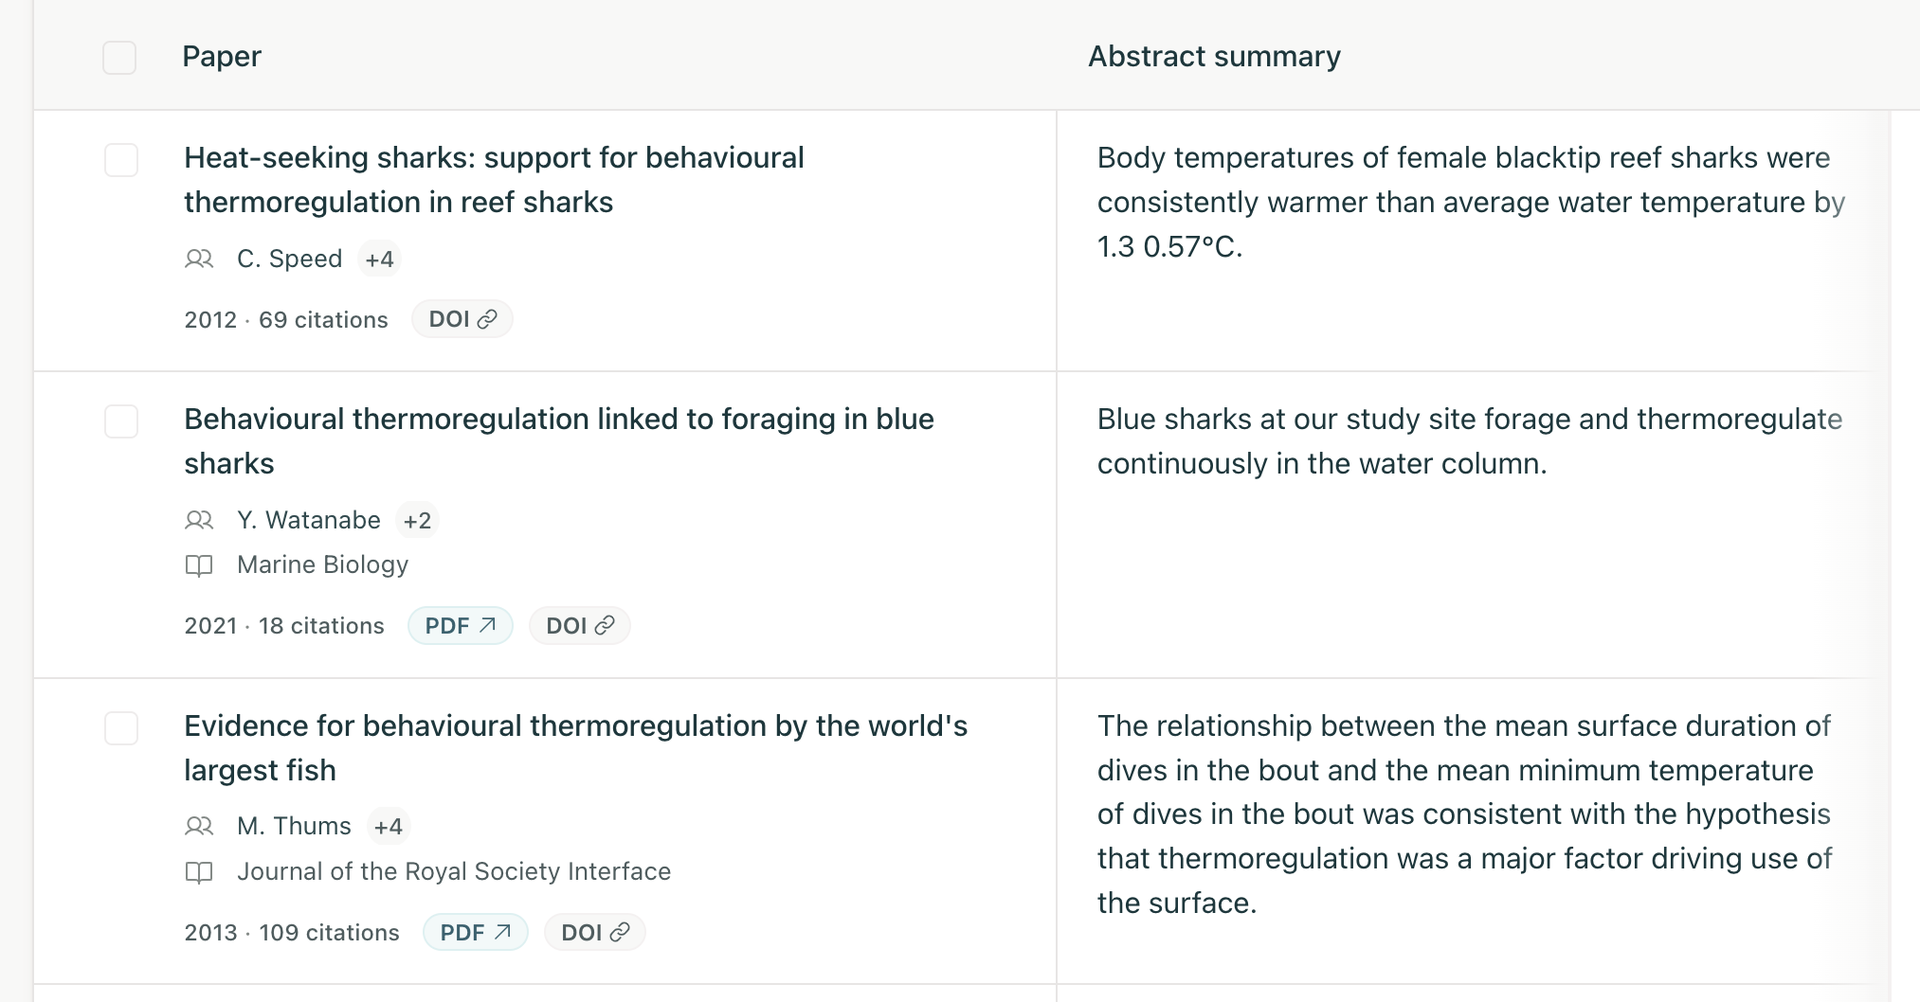The image size is (1920, 1002).
Task: Expand the +2 authors next to Y. Watanabe
Action: 417,520
